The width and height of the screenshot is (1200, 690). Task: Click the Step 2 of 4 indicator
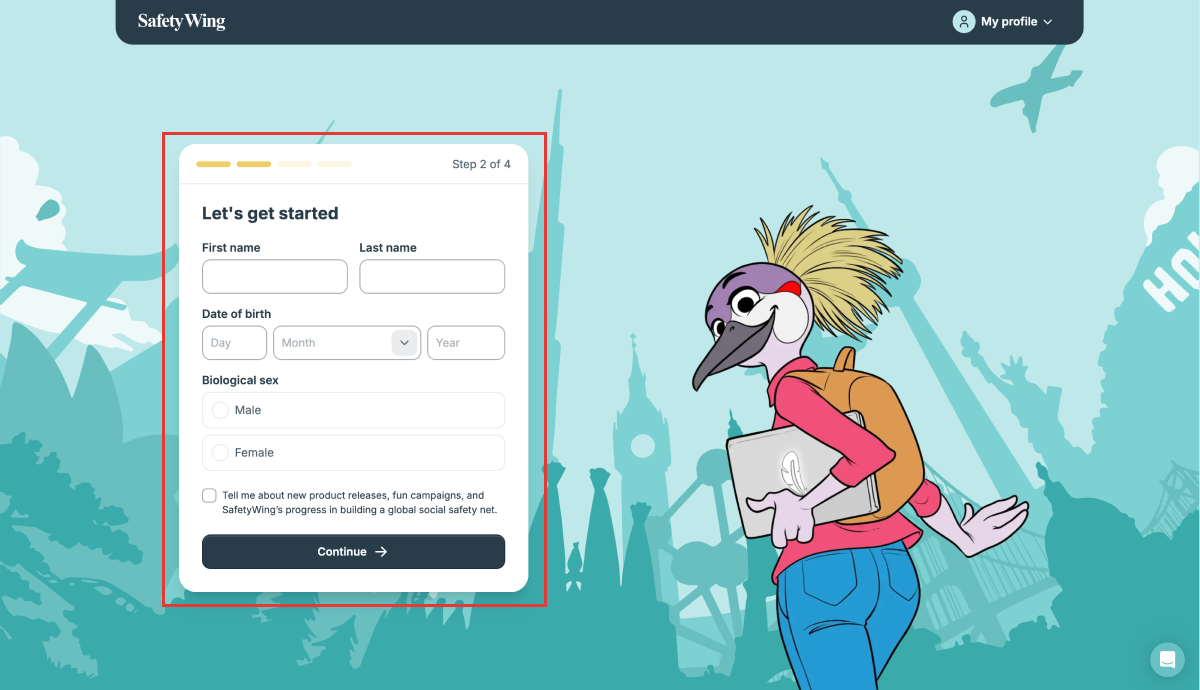(481, 164)
